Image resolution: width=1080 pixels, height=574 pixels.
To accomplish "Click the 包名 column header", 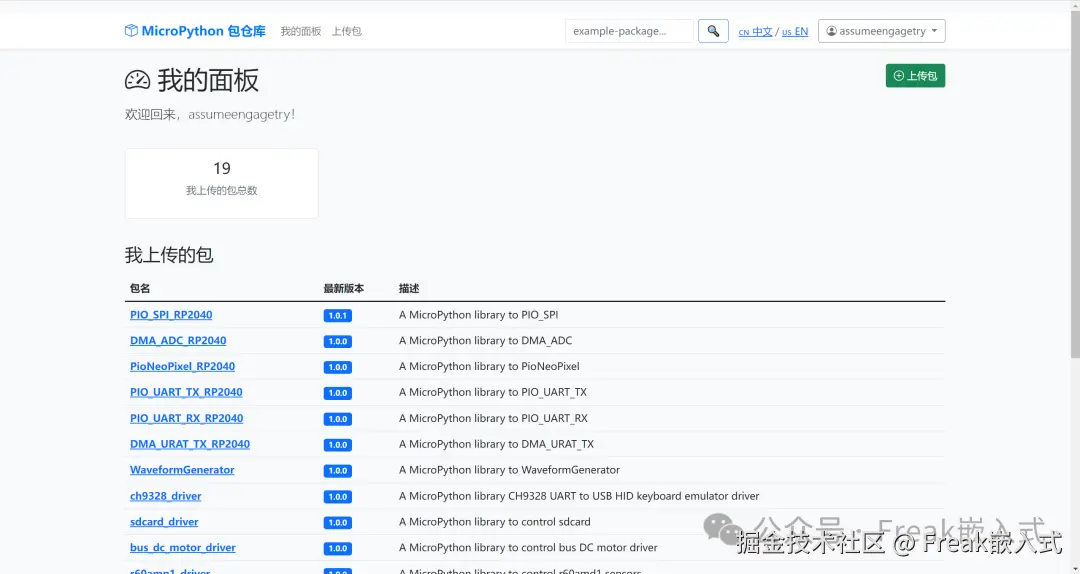I will pyautogui.click(x=140, y=288).
